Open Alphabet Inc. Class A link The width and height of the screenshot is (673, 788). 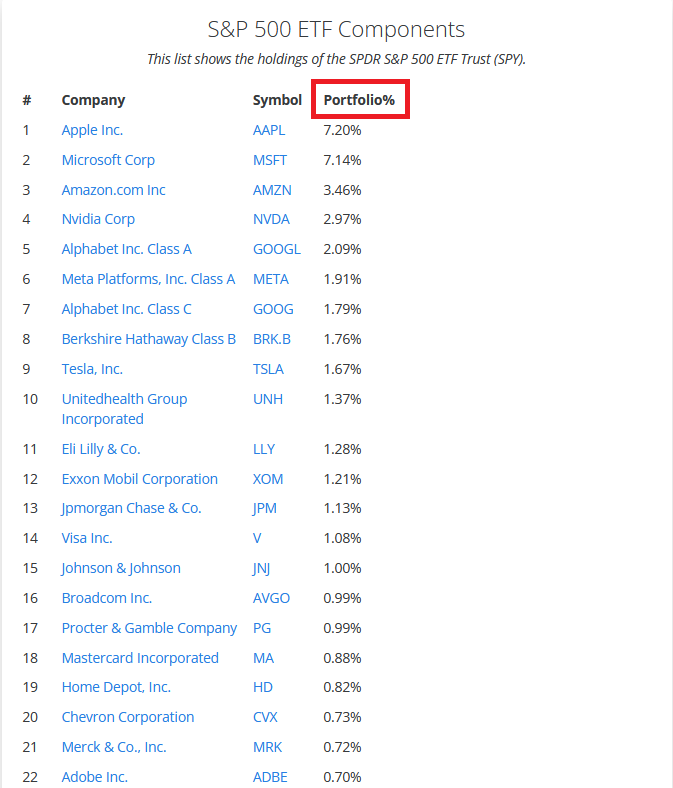tap(127, 249)
